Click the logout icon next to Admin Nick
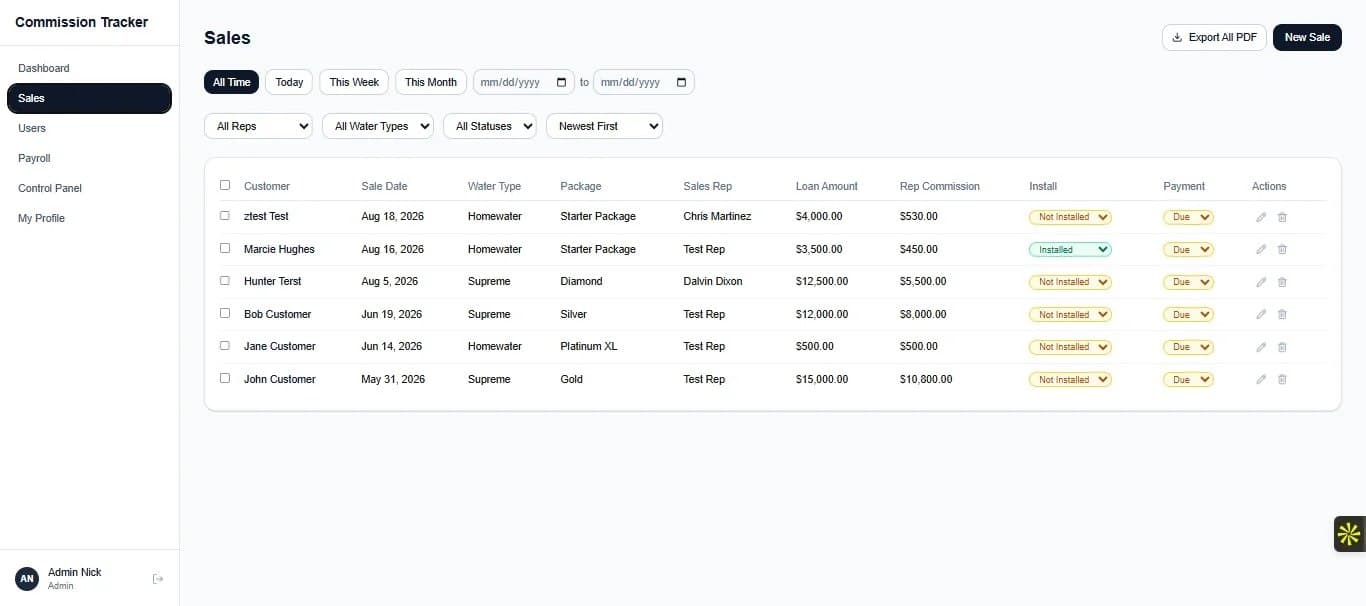The height and width of the screenshot is (606, 1366). (158, 578)
